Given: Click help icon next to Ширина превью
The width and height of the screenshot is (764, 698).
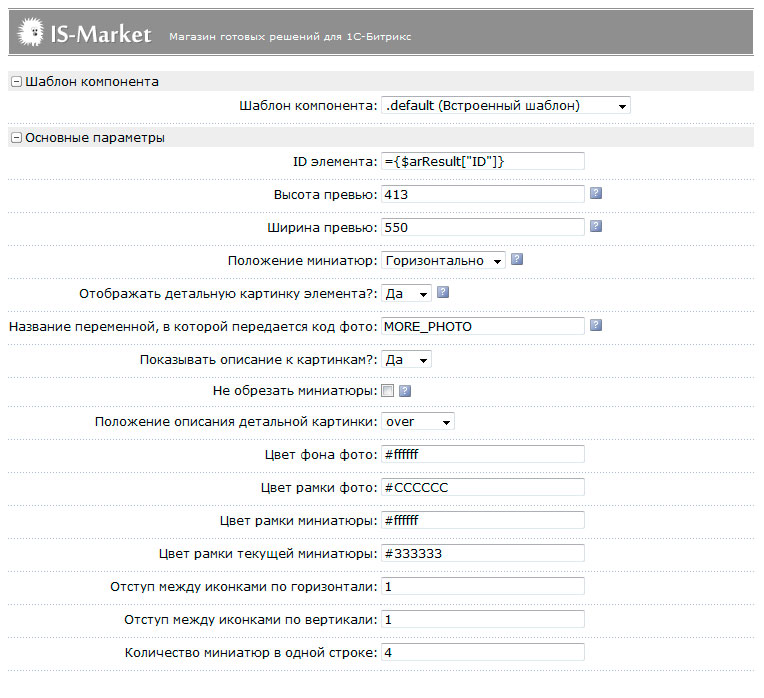Looking at the screenshot, I should coord(596,227).
